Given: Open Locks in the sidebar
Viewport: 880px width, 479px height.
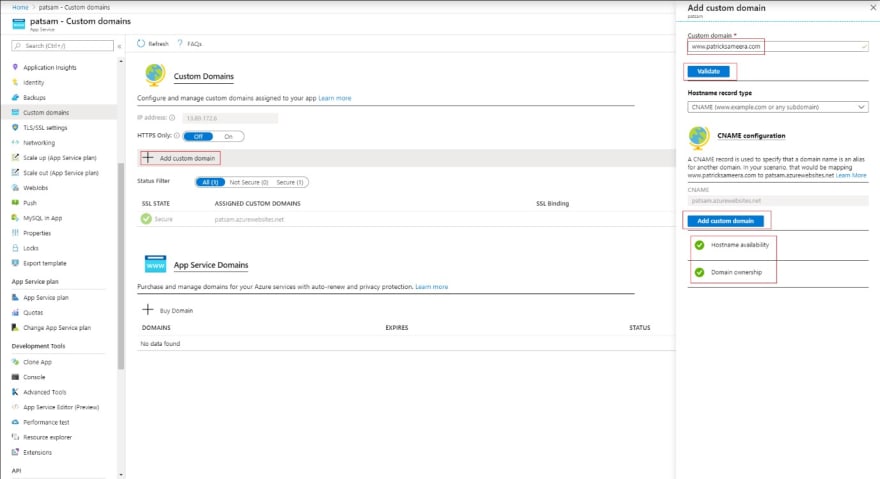Looking at the screenshot, I should (31, 248).
